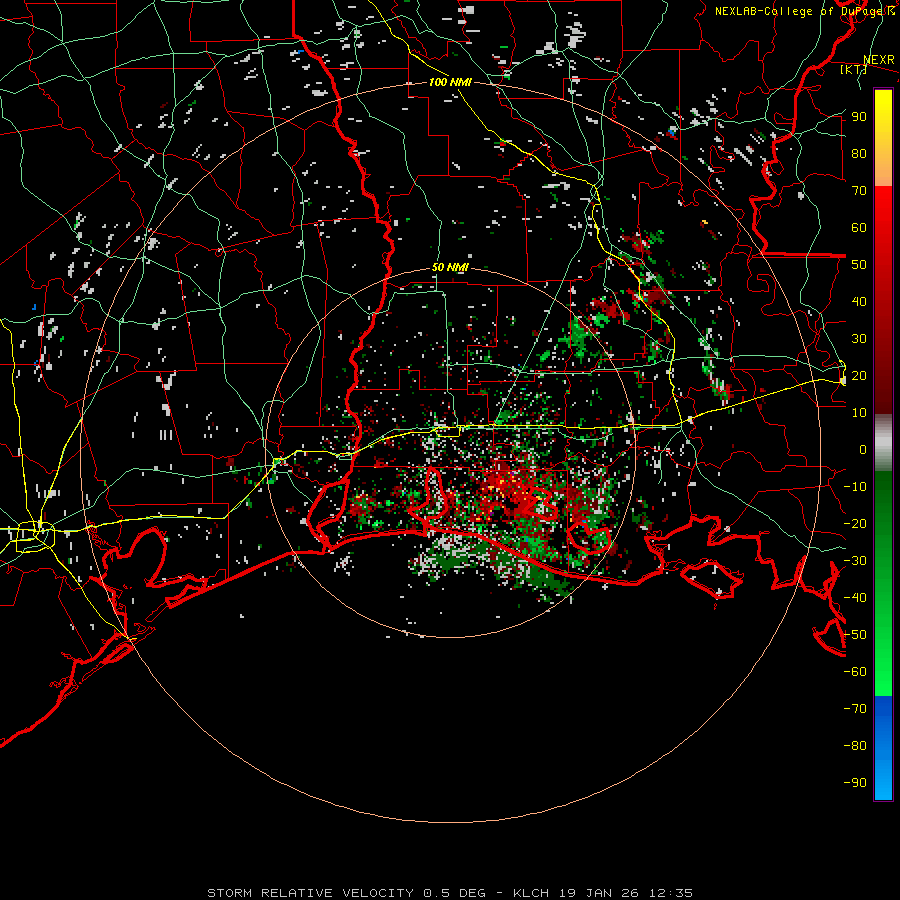900x900 pixels.
Task: Click the dark blue -70 segment of the color bar
Action: click(x=883, y=706)
